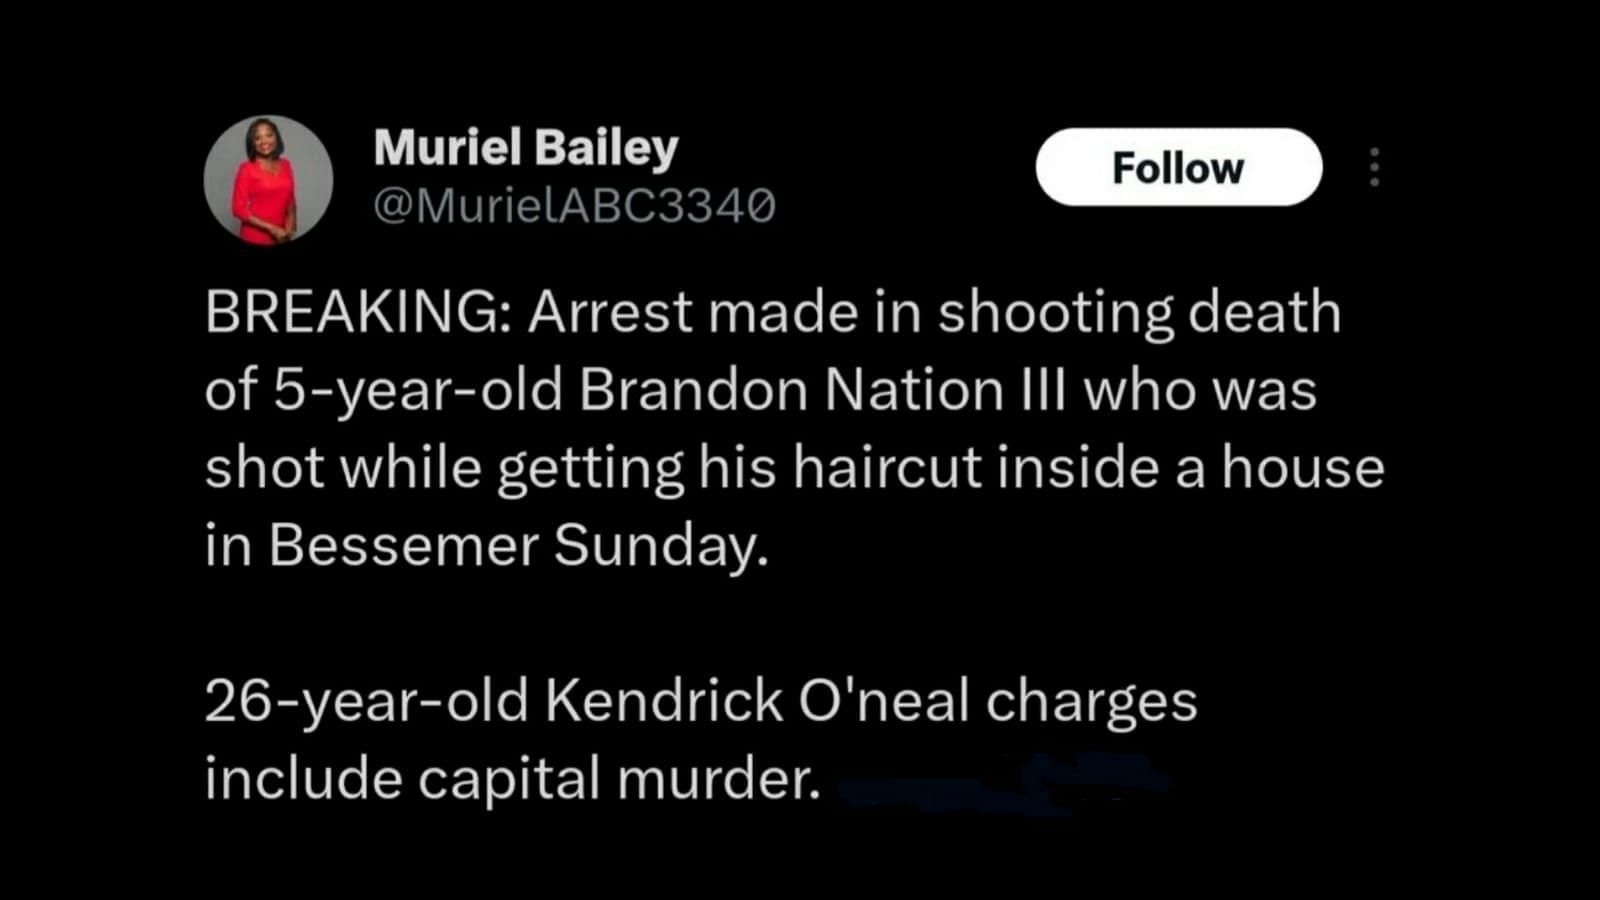The image size is (1600, 900).
Task: Click the word Arrest in the tweet
Action: point(610,313)
